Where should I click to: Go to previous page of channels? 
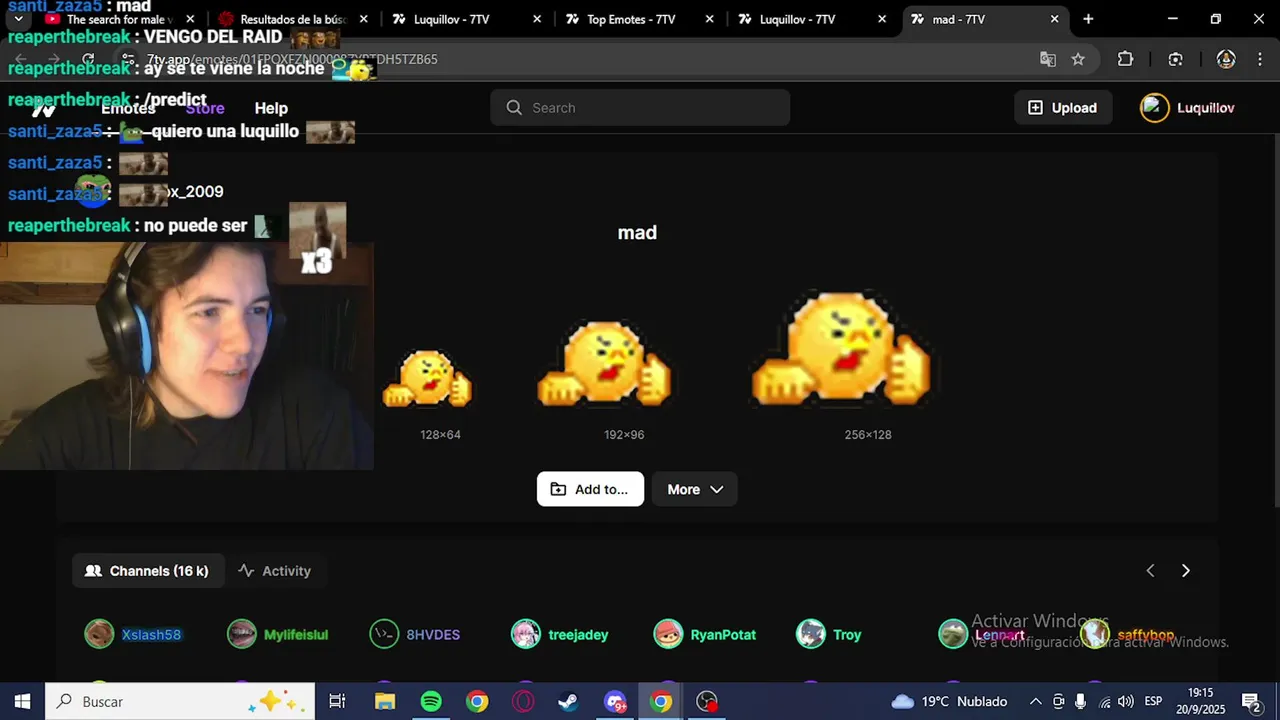1150,571
